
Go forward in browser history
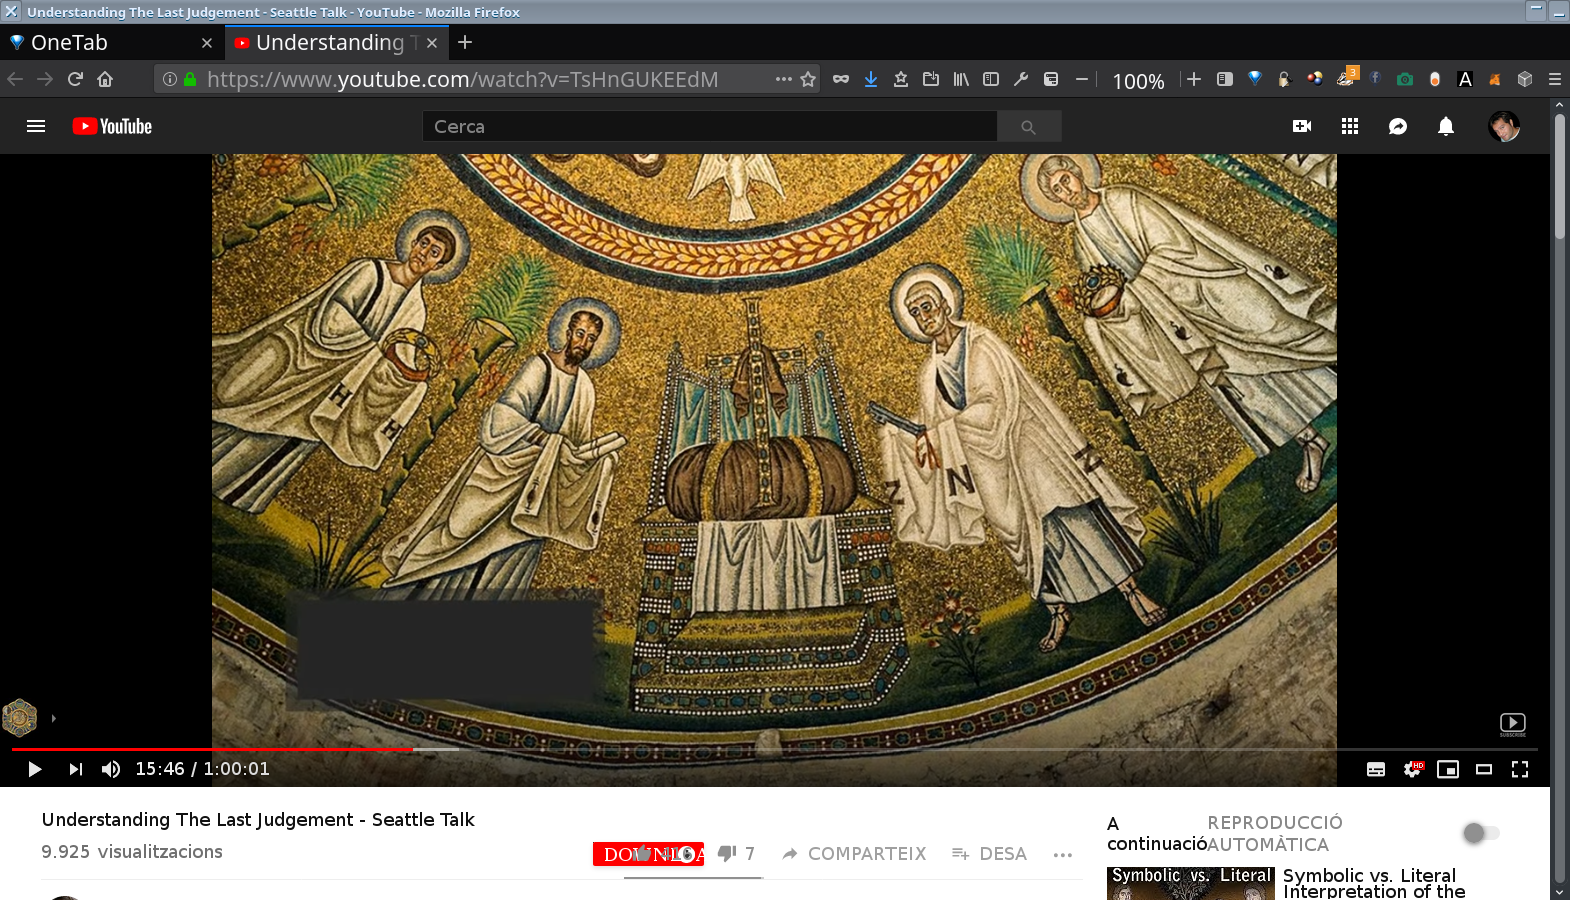(45, 79)
